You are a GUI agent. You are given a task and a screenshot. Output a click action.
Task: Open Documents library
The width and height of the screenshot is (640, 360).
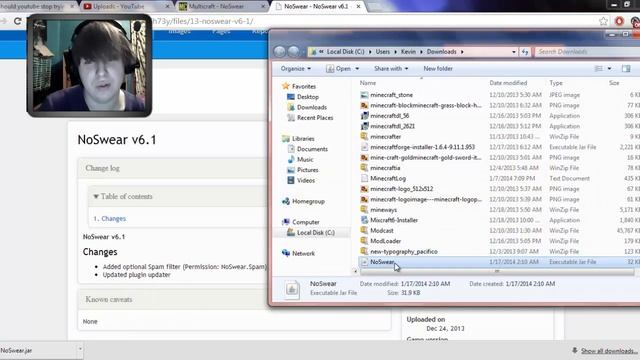312,149
